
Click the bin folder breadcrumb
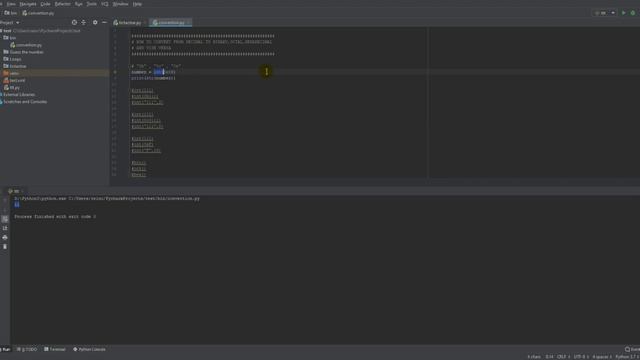coord(11,13)
